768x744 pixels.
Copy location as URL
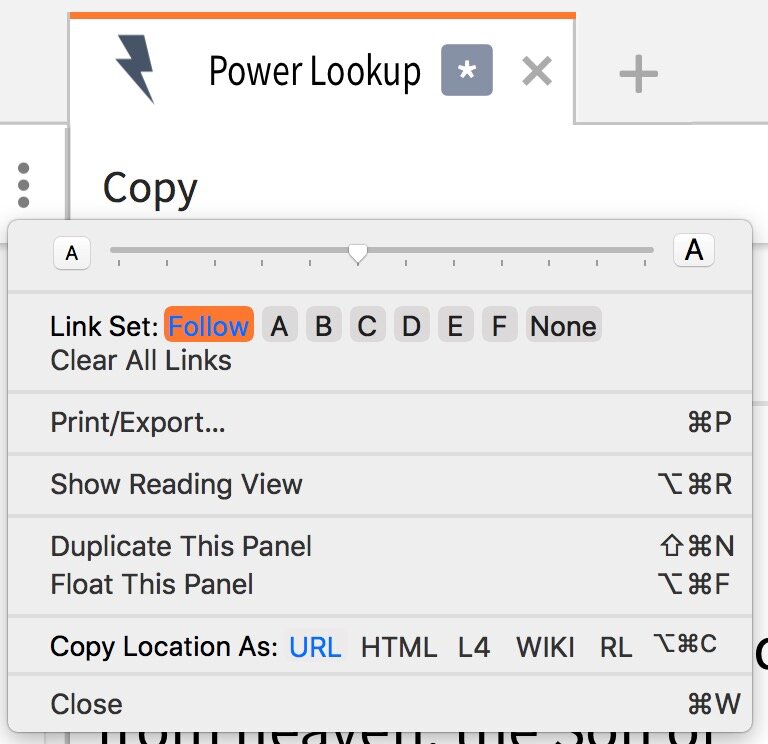coord(316,647)
